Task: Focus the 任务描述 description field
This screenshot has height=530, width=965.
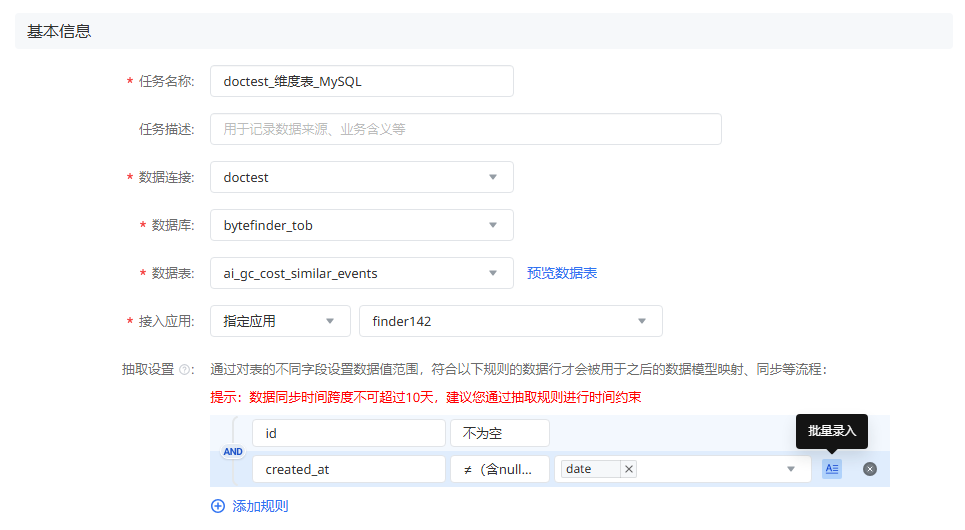Action: [465, 129]
